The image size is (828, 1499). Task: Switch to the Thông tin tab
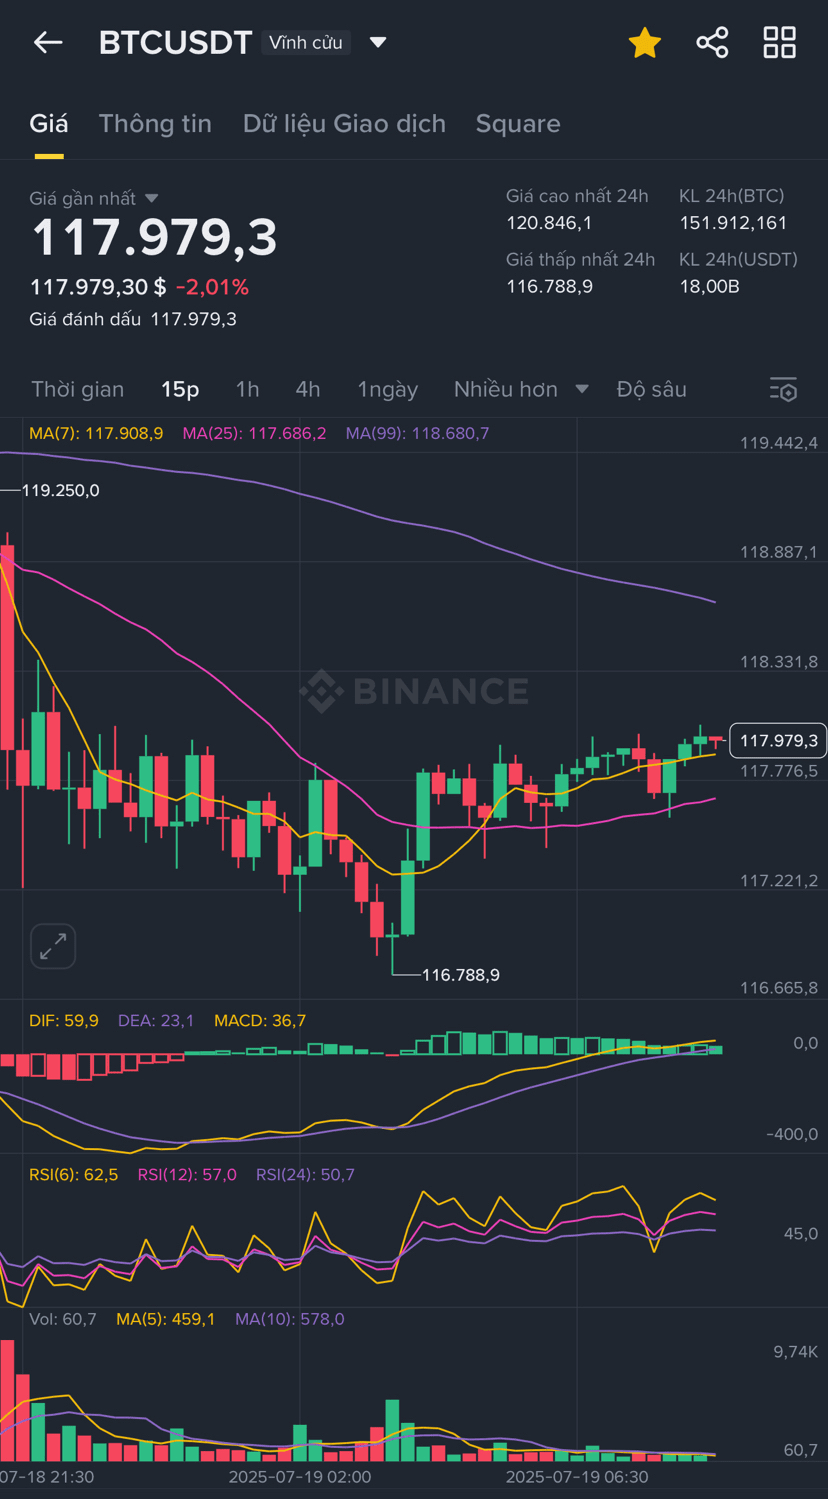pos(155,123)
